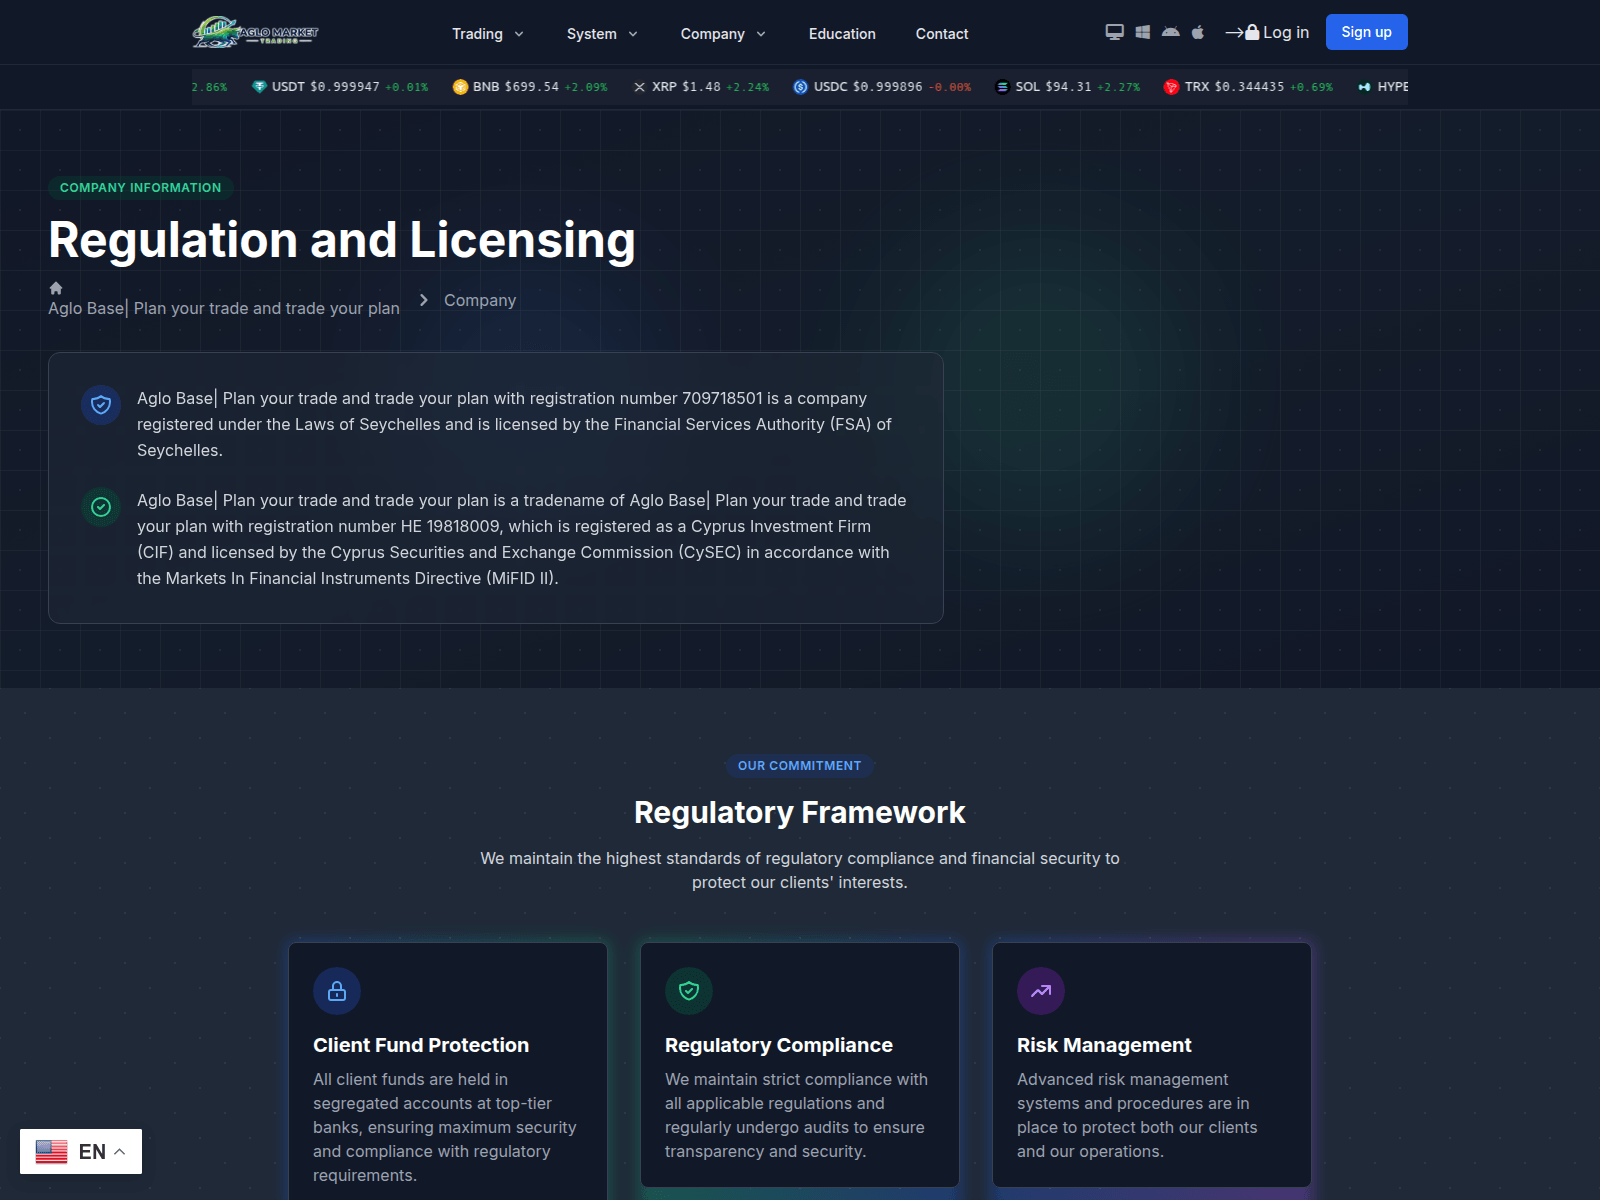Click the SOL $94.31 ticker price
Image resolution: width=1600 pixels, height=1200 pixels.
coord(1069,87)
